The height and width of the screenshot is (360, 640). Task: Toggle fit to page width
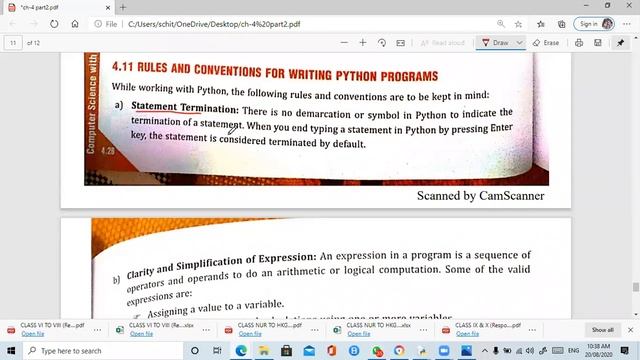(400, 42)
